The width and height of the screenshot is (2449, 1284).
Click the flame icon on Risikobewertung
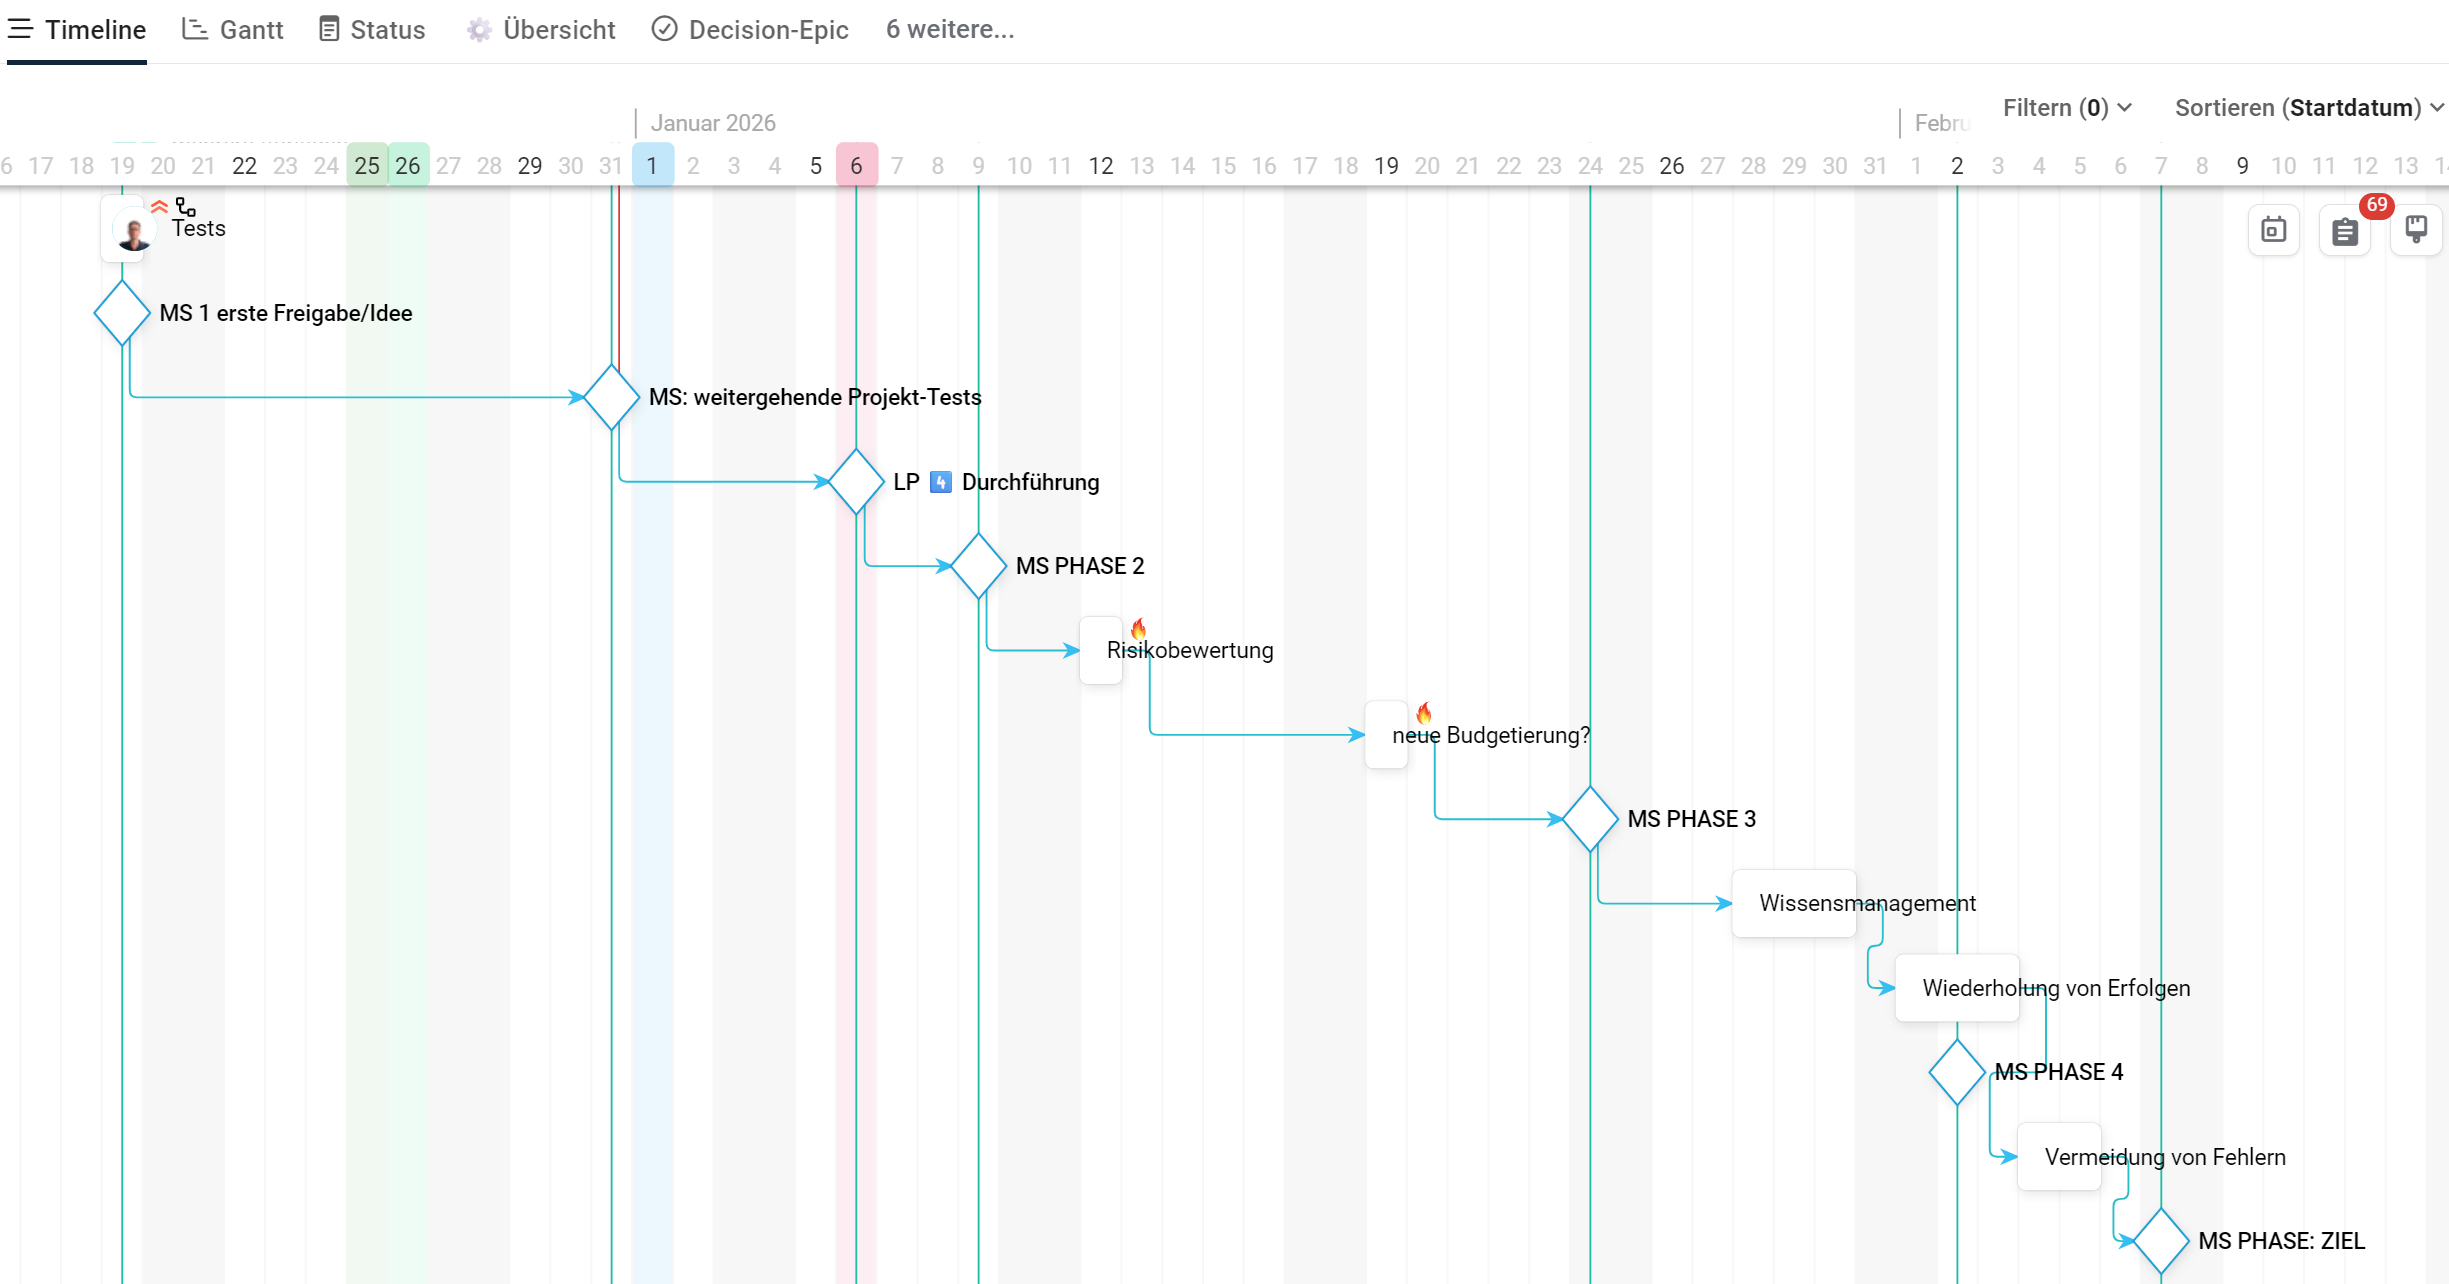[1138, 629]
